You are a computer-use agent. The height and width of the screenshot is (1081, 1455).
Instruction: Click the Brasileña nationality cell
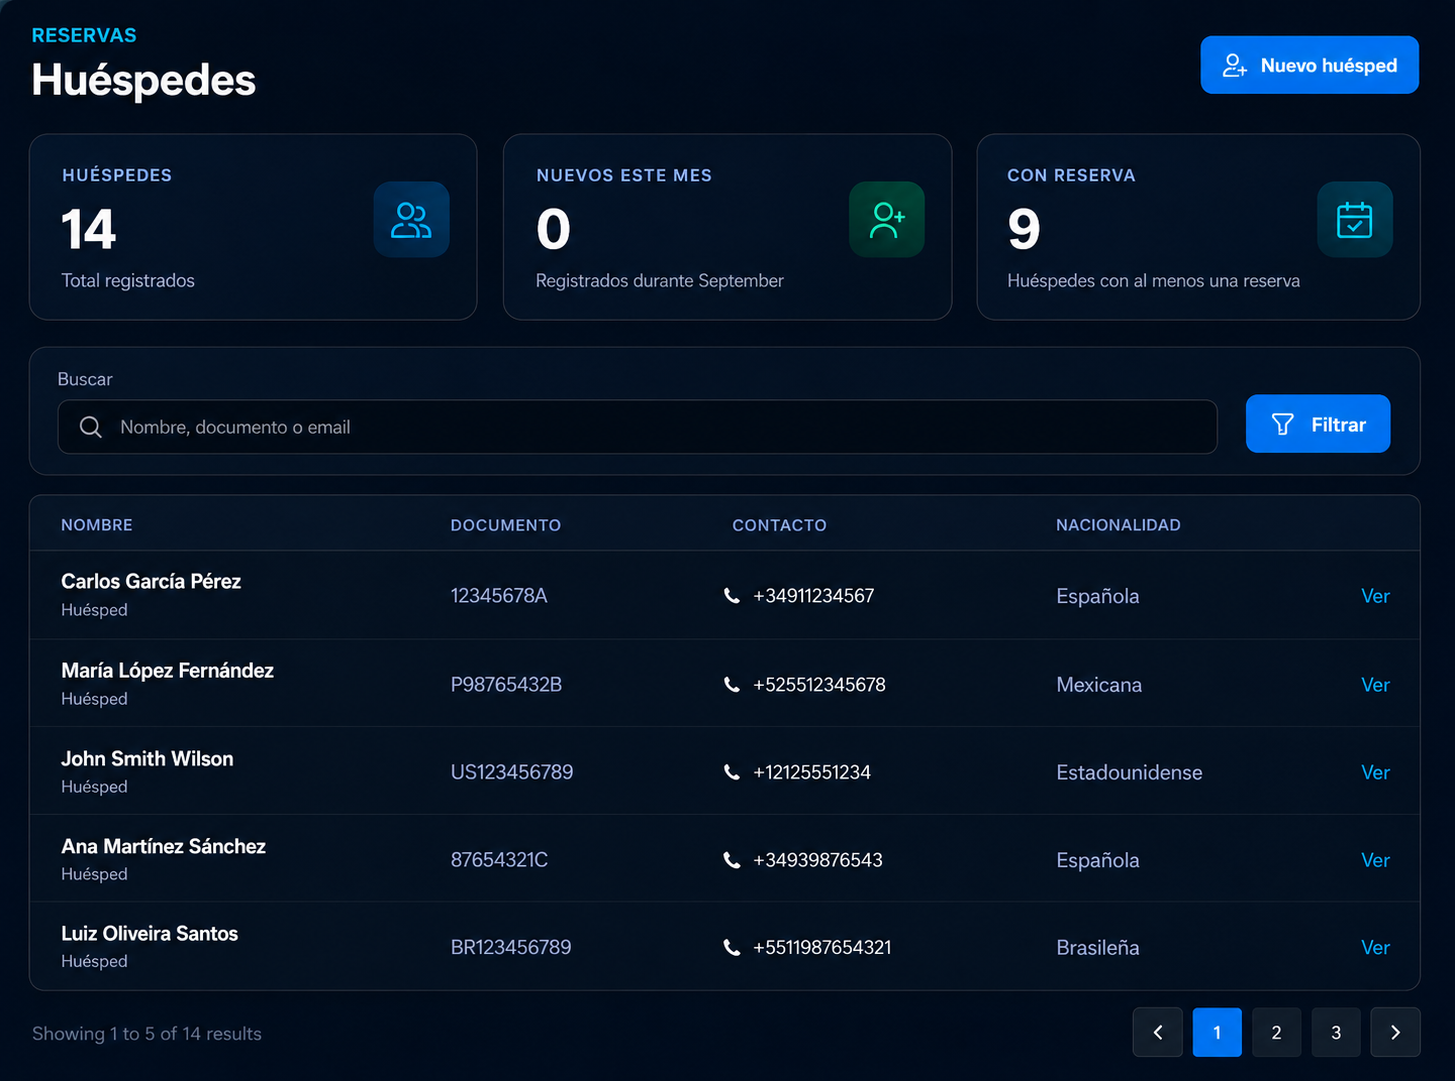point(1098,947)
